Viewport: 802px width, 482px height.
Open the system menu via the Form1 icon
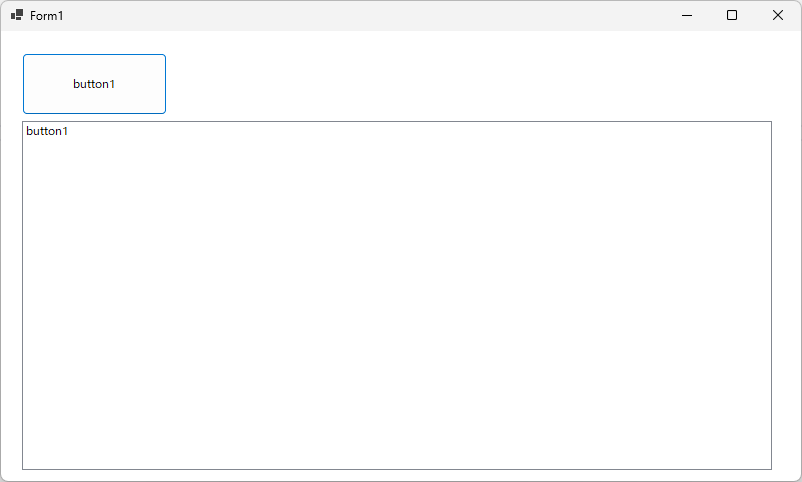point(17,15)
